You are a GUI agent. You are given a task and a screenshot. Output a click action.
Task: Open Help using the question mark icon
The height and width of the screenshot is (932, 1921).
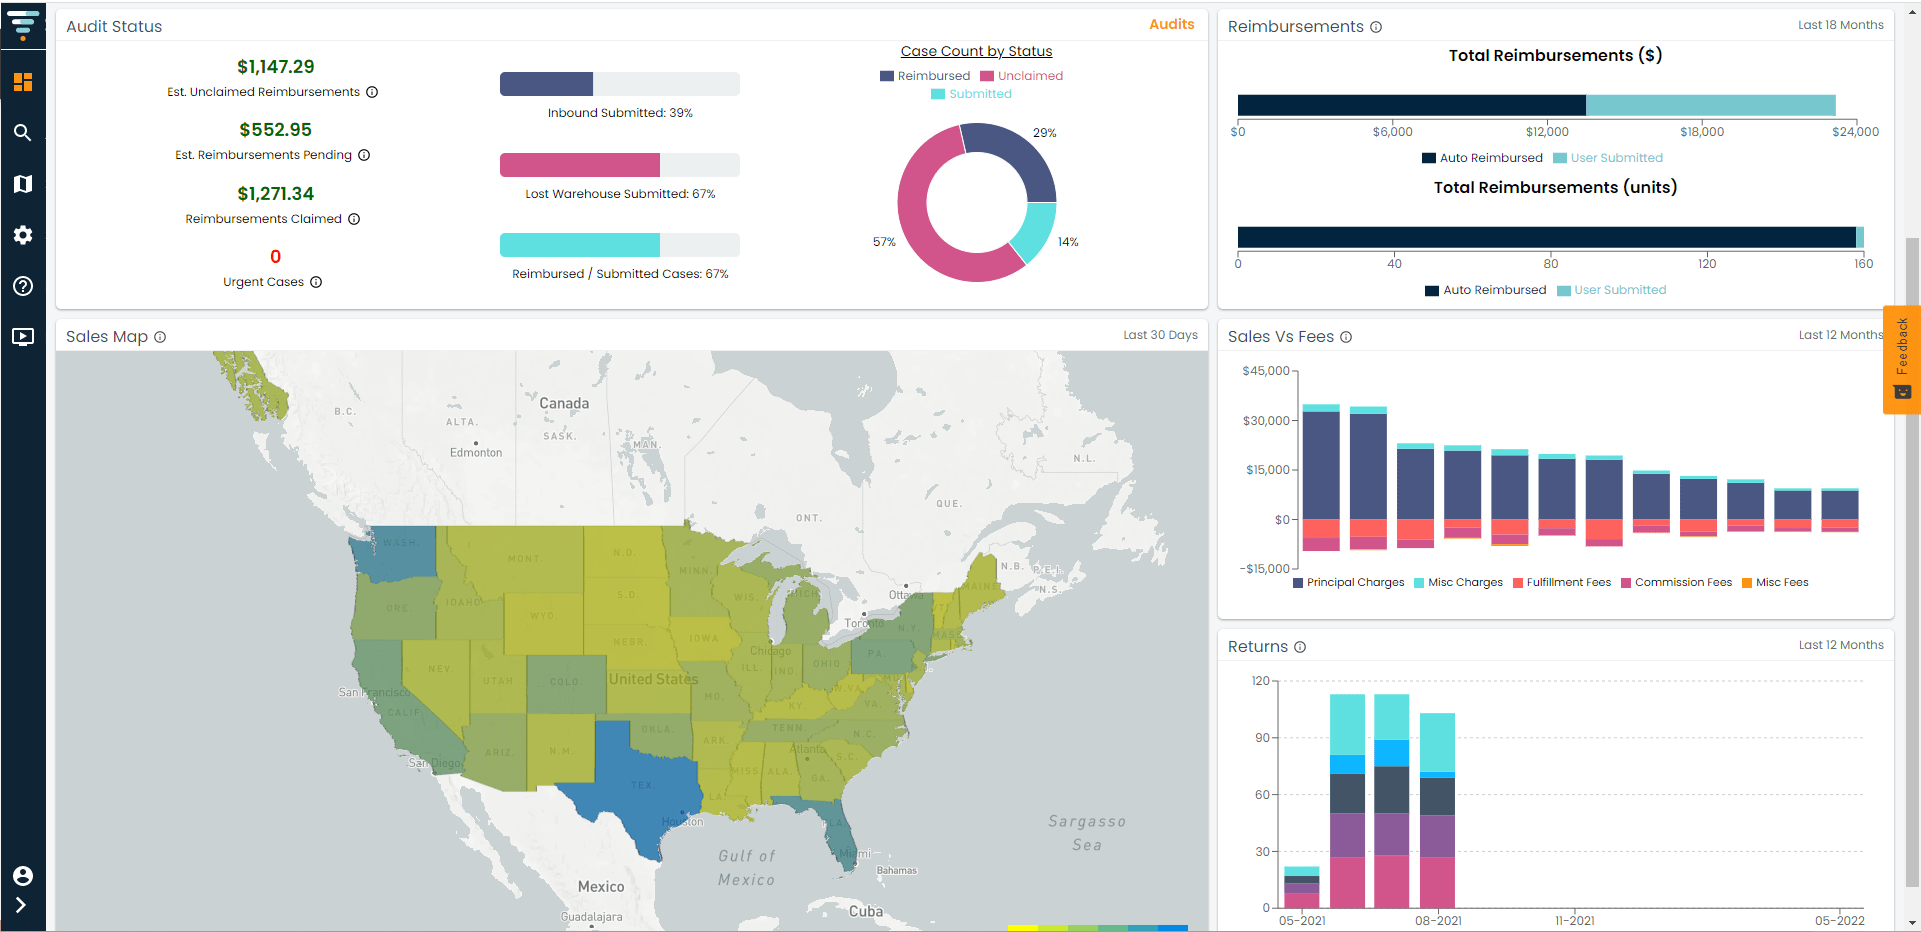click(23, 286)
